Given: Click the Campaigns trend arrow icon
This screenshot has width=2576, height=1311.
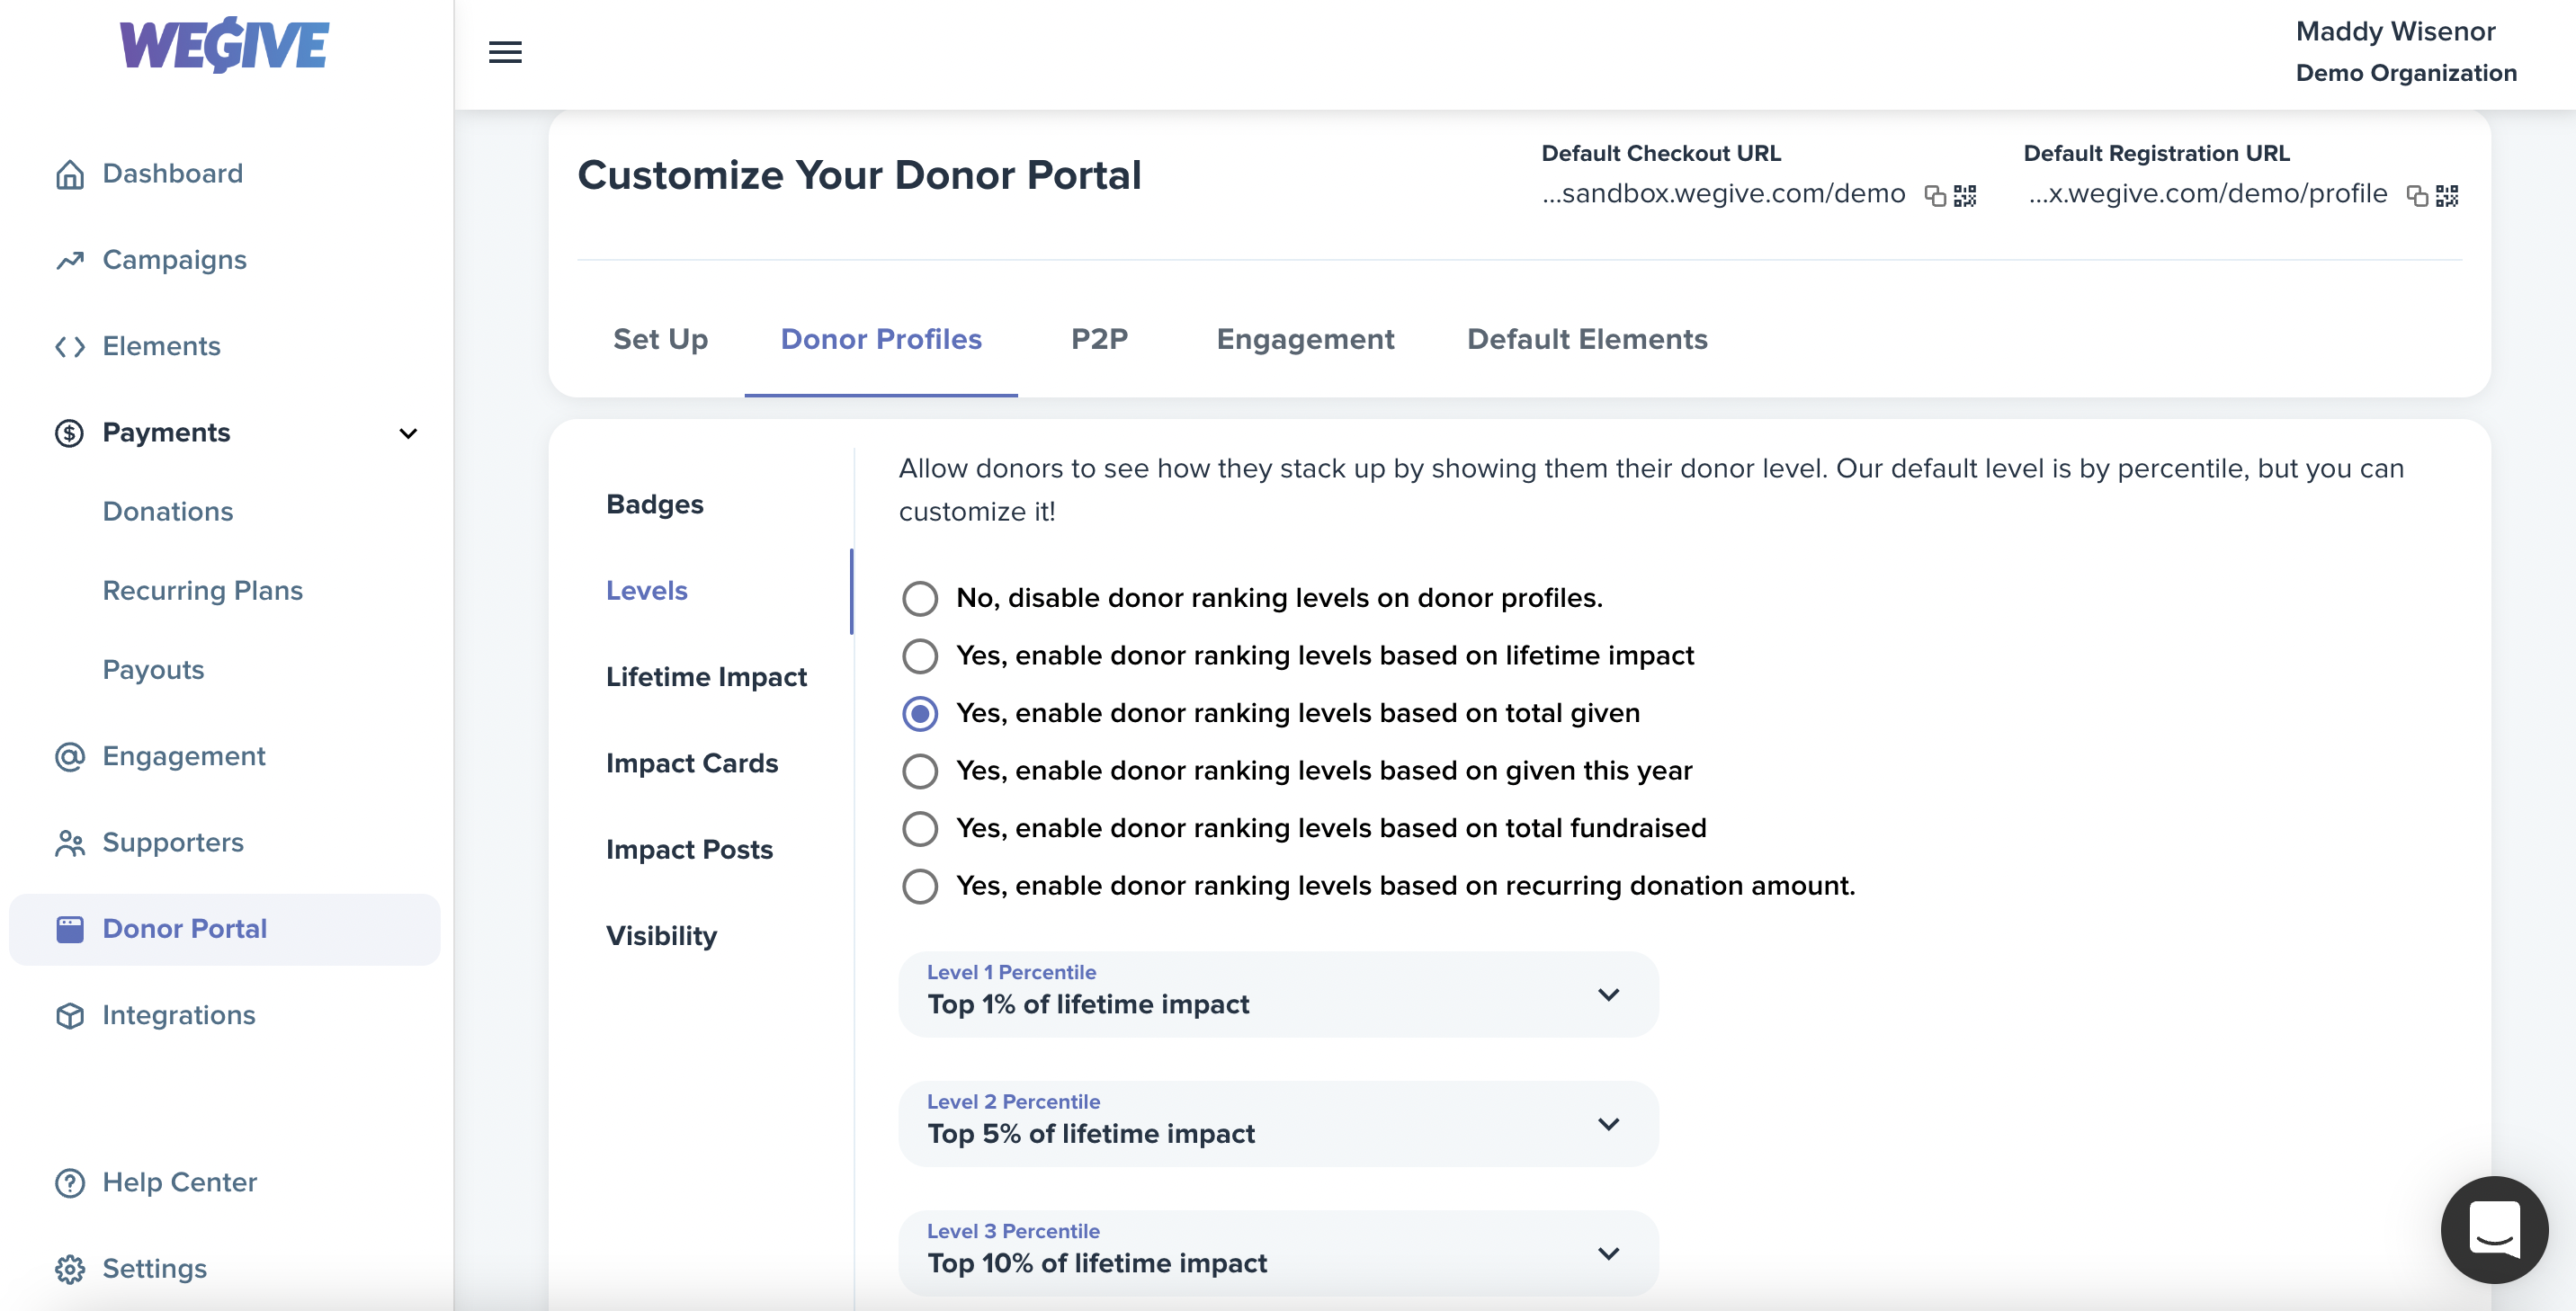Looking at the screenshot, I should point(69,260).
